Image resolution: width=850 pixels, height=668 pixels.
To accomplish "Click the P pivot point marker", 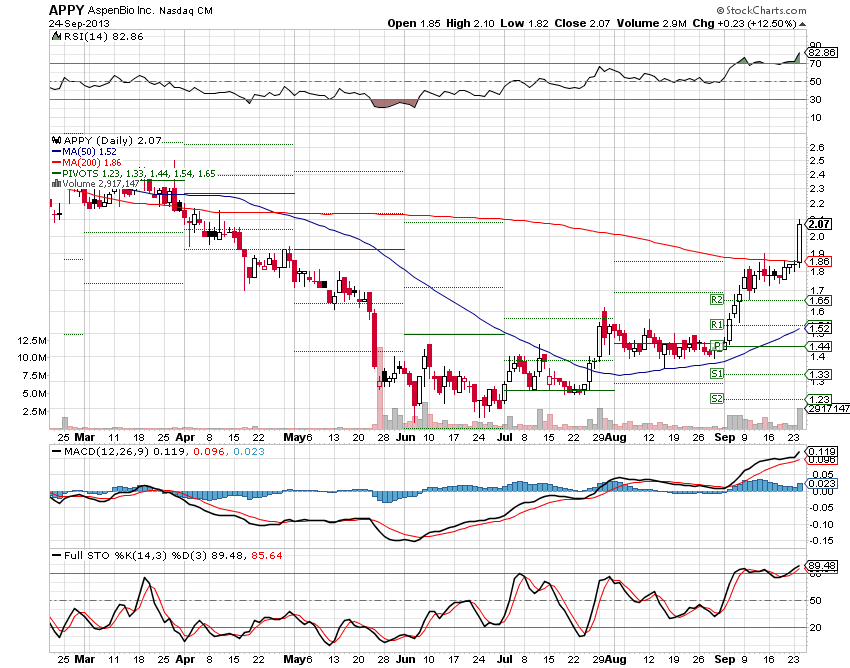I will [x=717, y=346].
